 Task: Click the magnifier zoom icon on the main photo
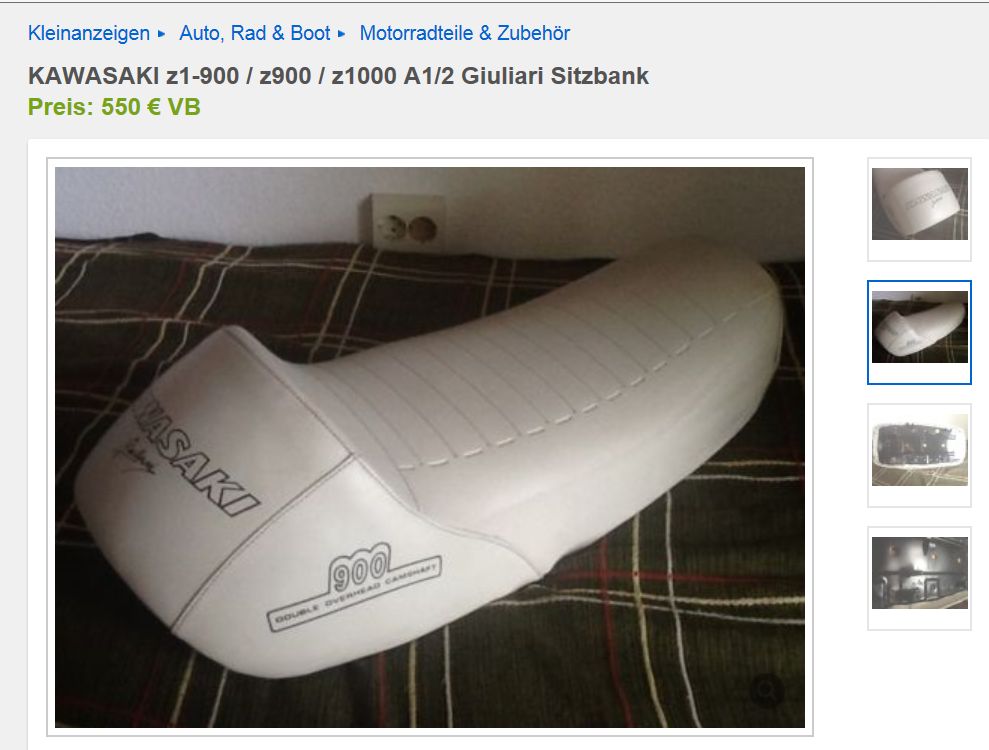[767, 691]
